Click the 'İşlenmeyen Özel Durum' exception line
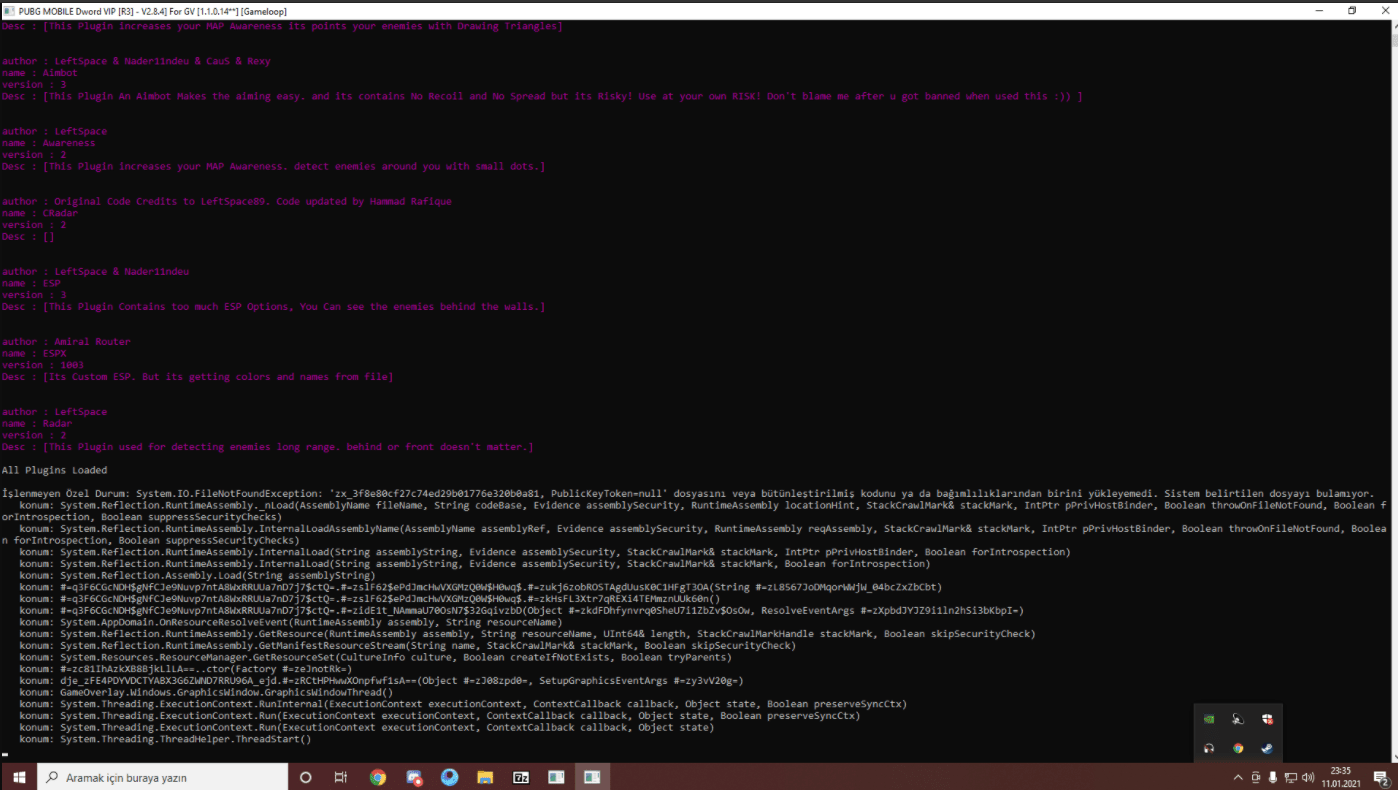 [x=688, y=494]
